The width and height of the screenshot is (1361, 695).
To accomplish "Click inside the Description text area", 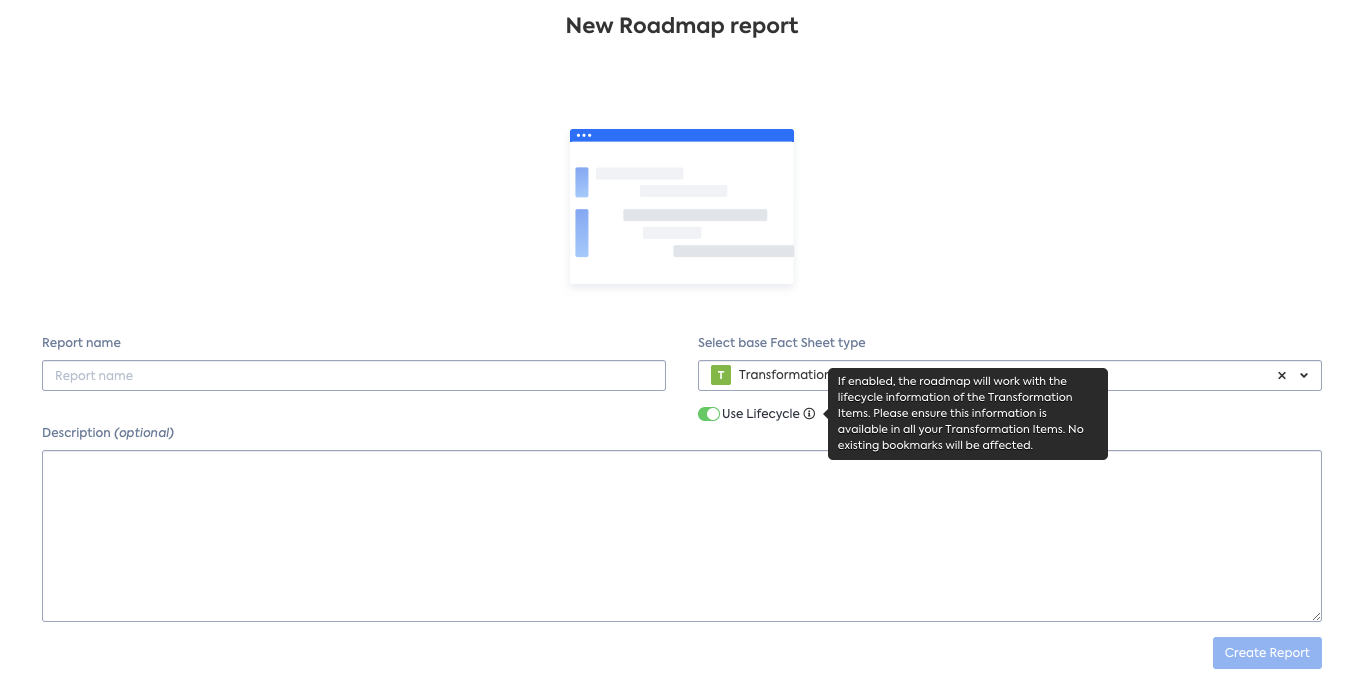I will [682, 536].
